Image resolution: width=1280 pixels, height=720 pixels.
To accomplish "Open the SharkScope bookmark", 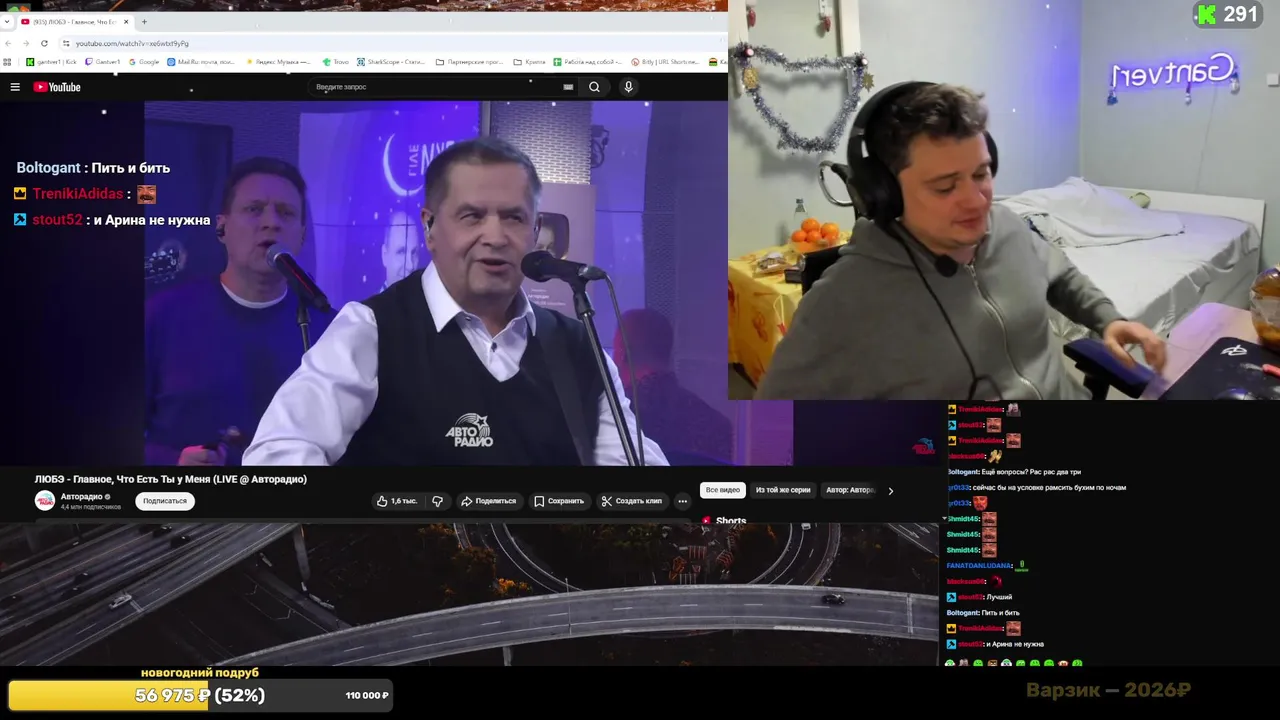I will 392,62.
